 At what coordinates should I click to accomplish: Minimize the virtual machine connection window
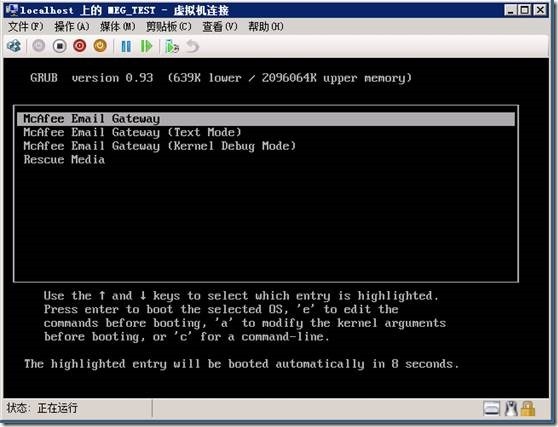(x=510, y=10)
